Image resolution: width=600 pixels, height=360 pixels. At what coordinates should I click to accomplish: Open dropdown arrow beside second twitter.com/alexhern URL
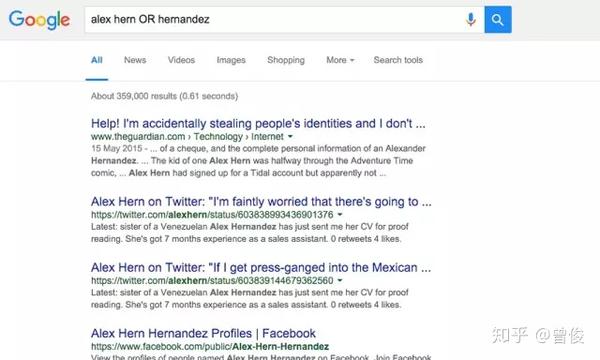(x=340, y=280)
